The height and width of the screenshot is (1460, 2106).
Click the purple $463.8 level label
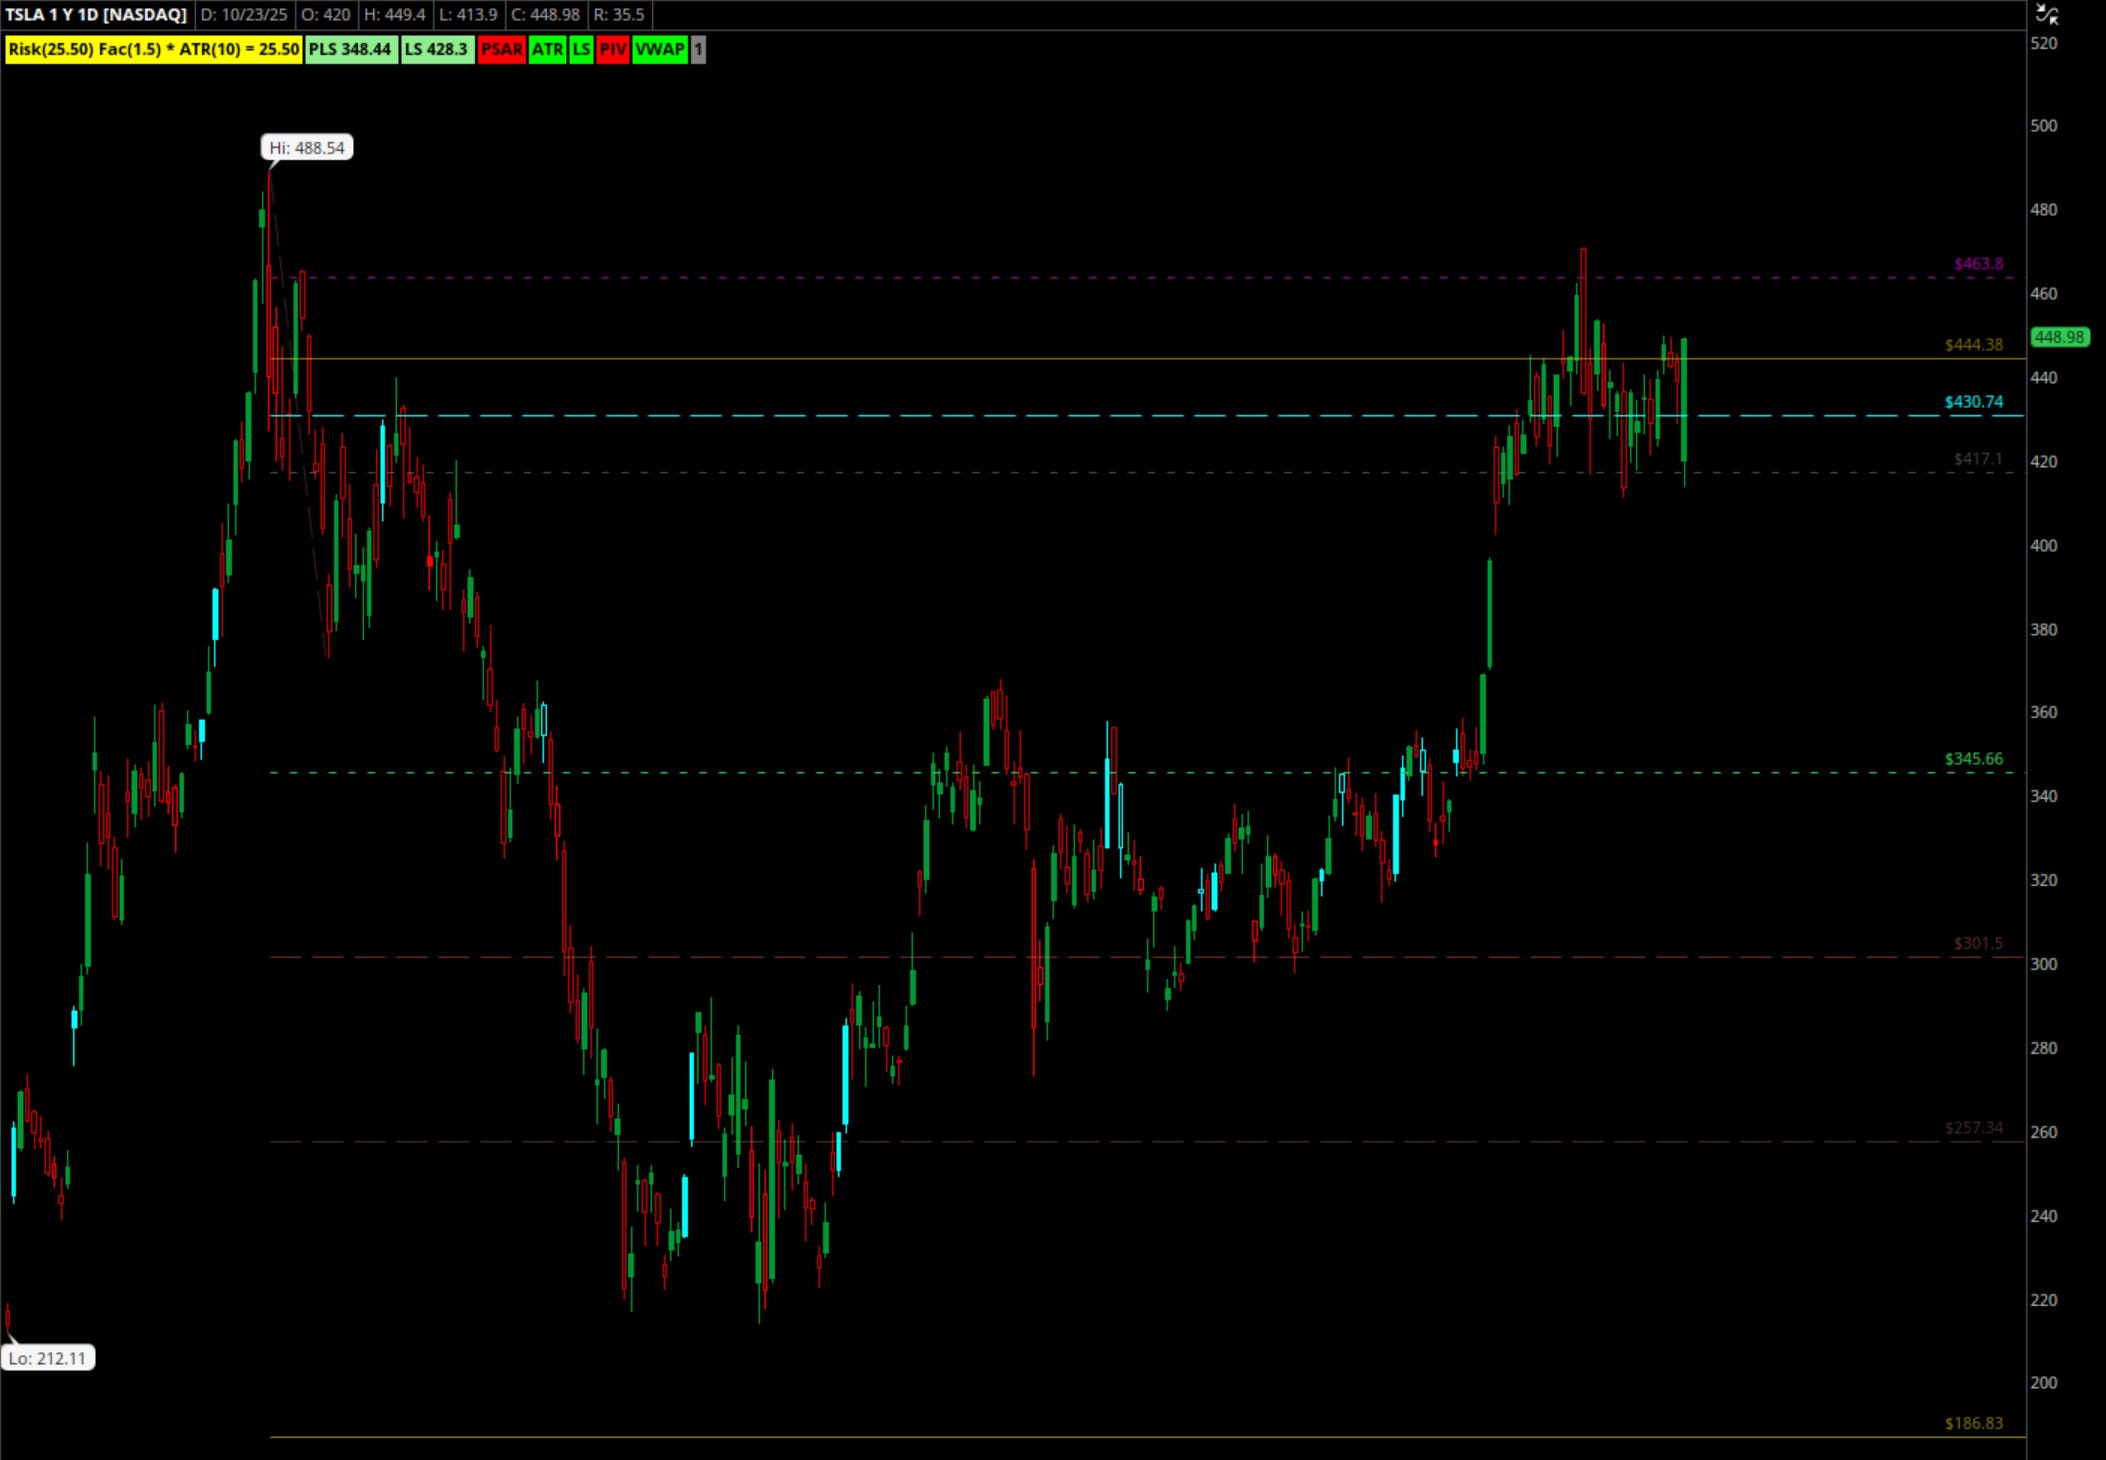[1978, 264]
